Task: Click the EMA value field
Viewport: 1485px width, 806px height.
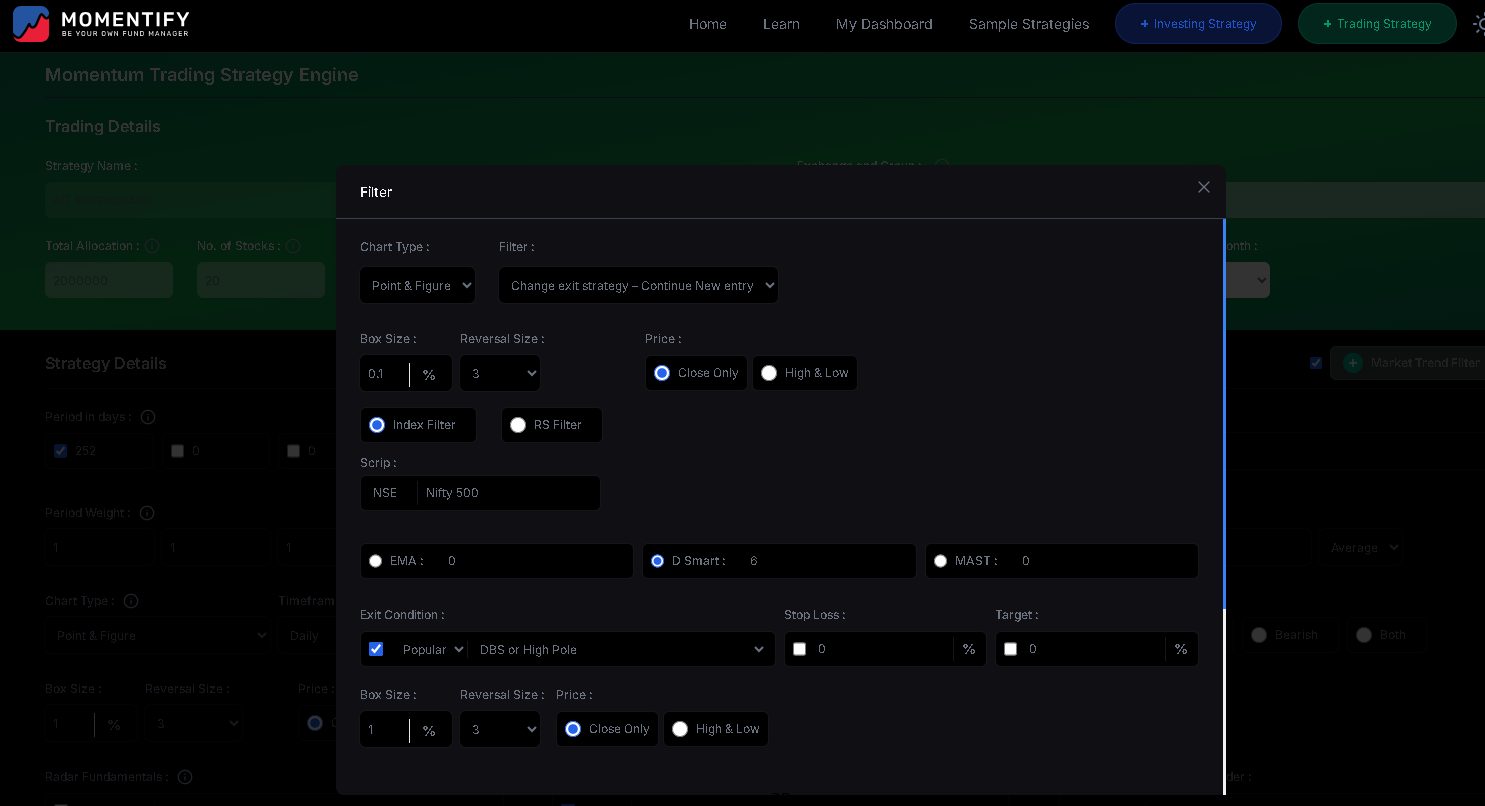Action: 535,561
